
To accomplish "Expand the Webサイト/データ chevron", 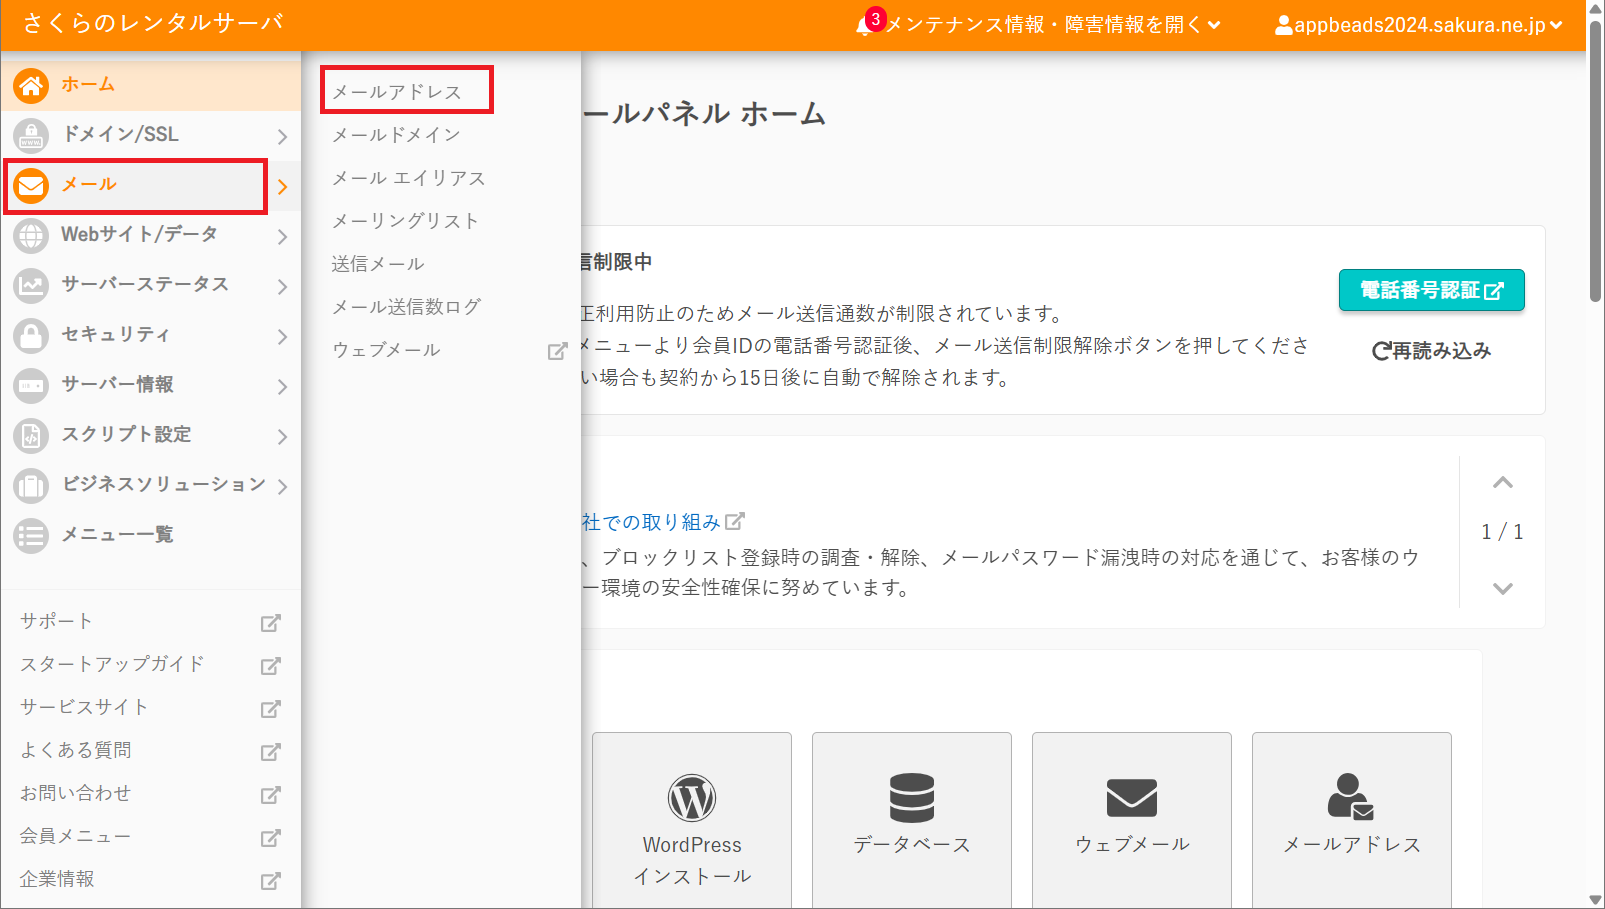I will (283, 236).
